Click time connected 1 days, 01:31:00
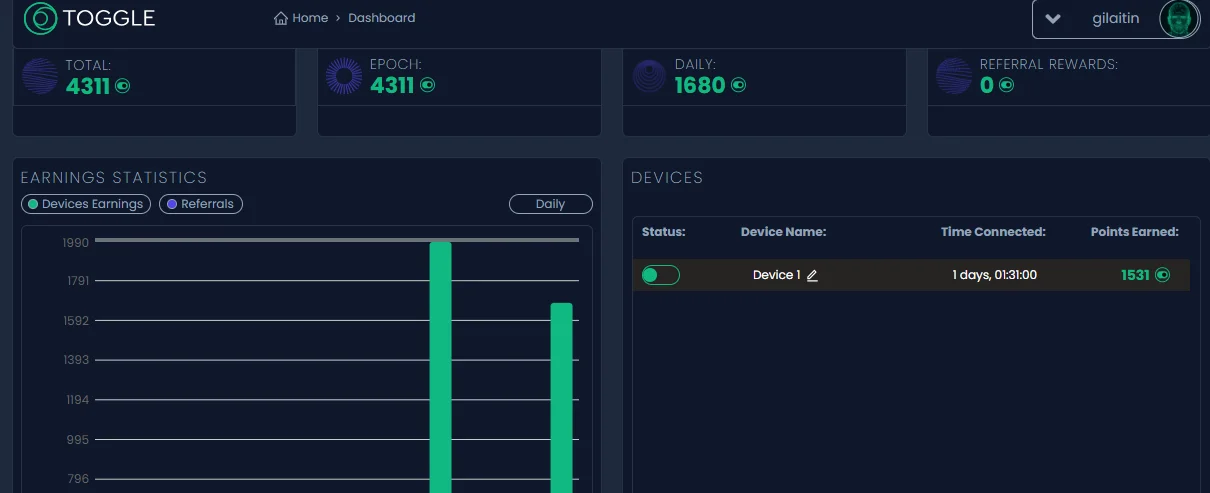 pos(994,275)
